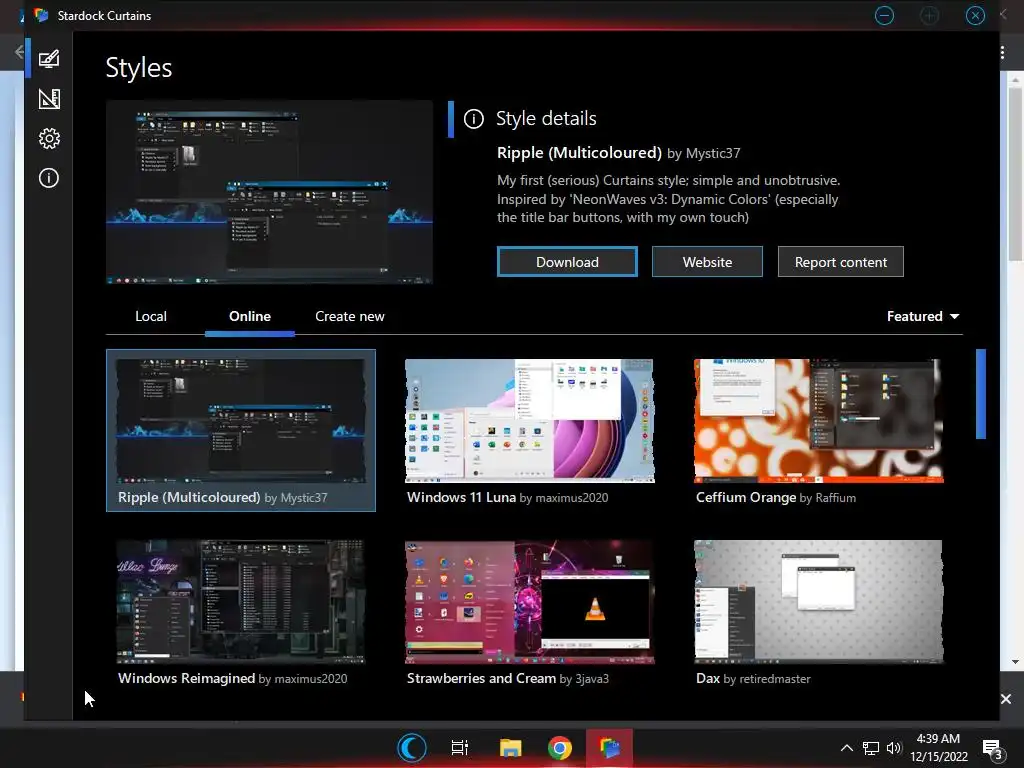Open the volume control in system tray

tap(894, 748)
